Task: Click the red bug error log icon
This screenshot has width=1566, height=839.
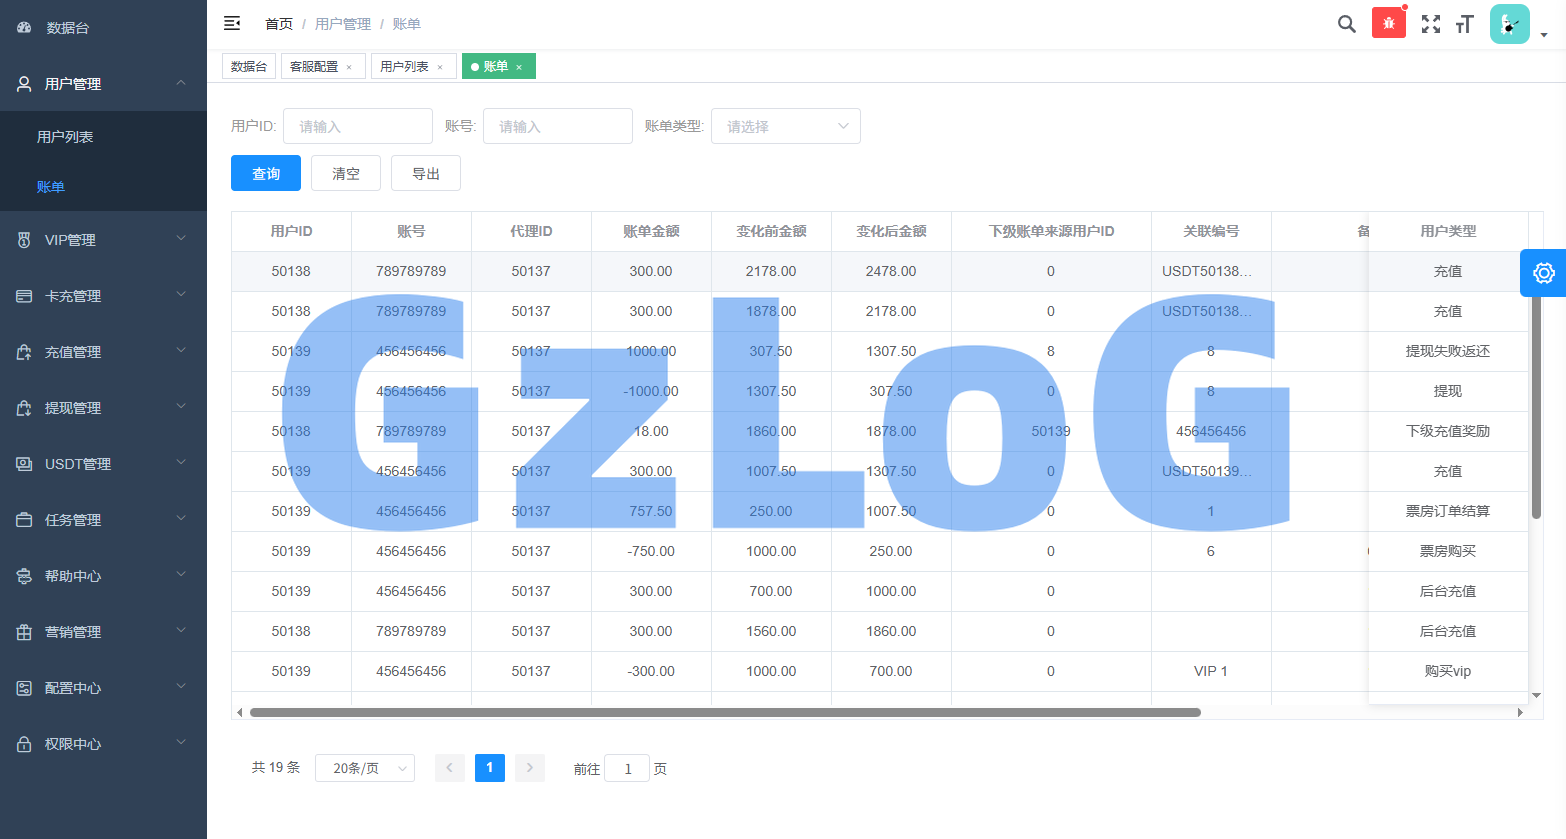Action: point(1388,23)
